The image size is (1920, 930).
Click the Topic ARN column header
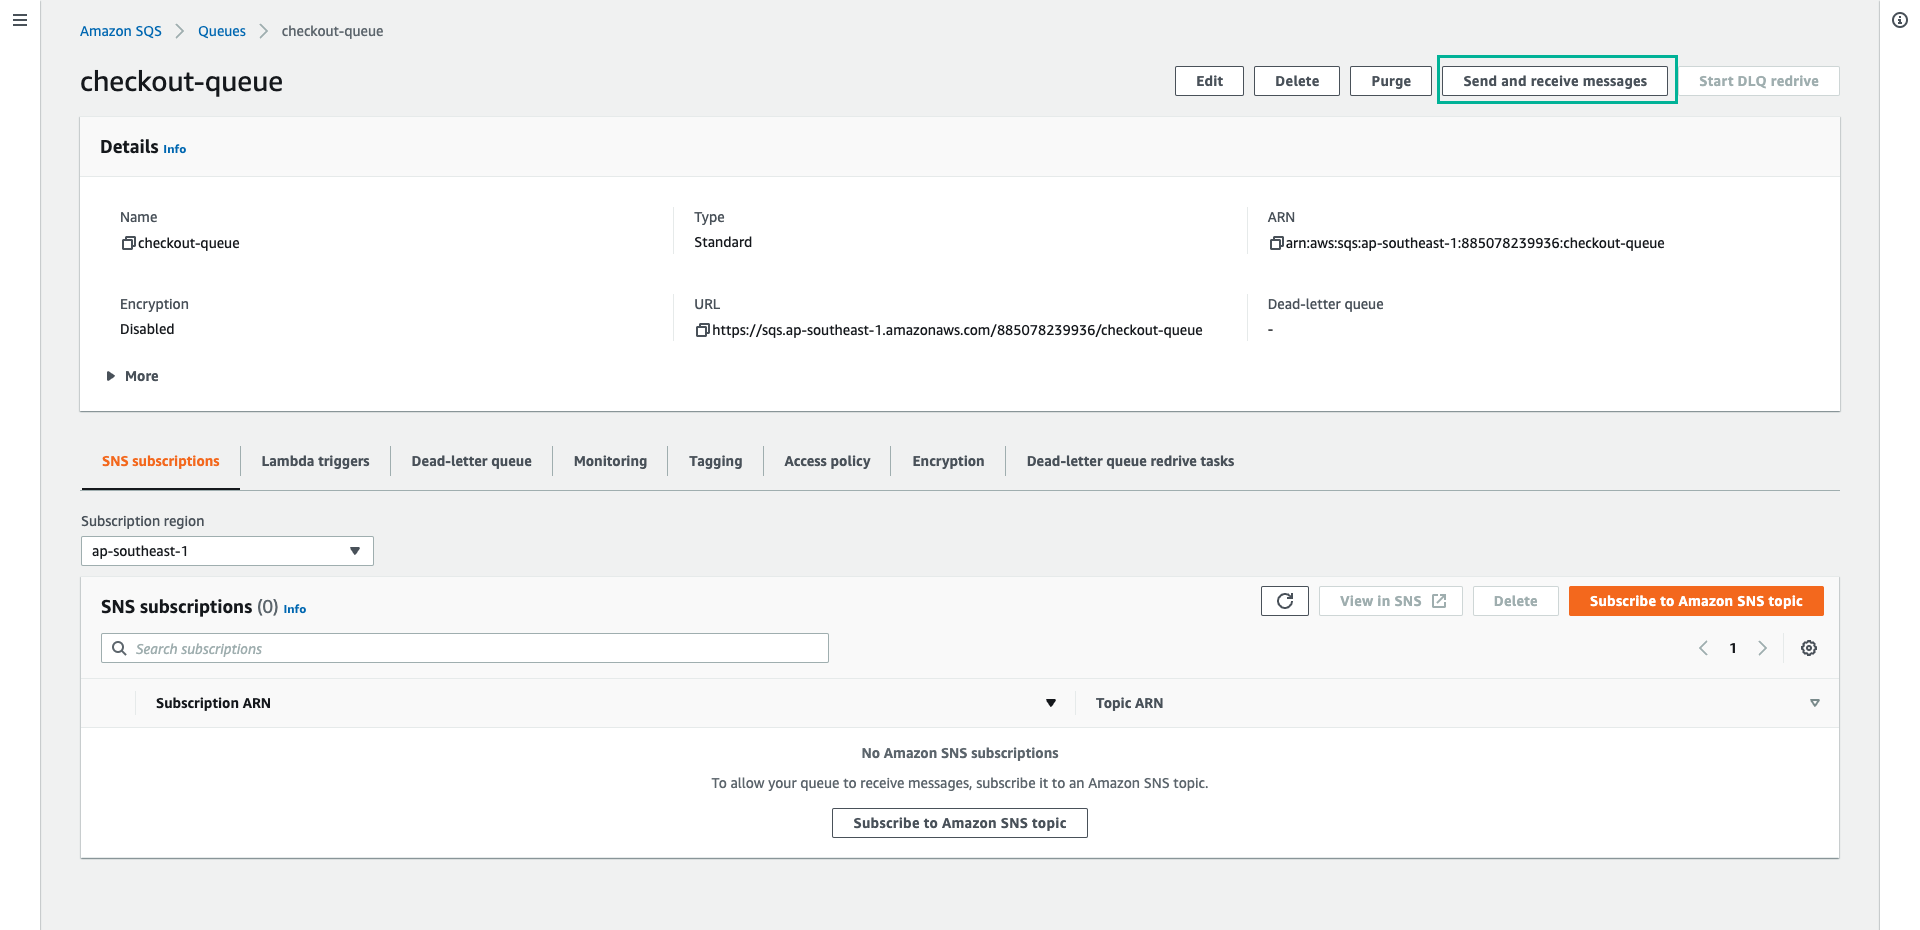pos(1129,703)
